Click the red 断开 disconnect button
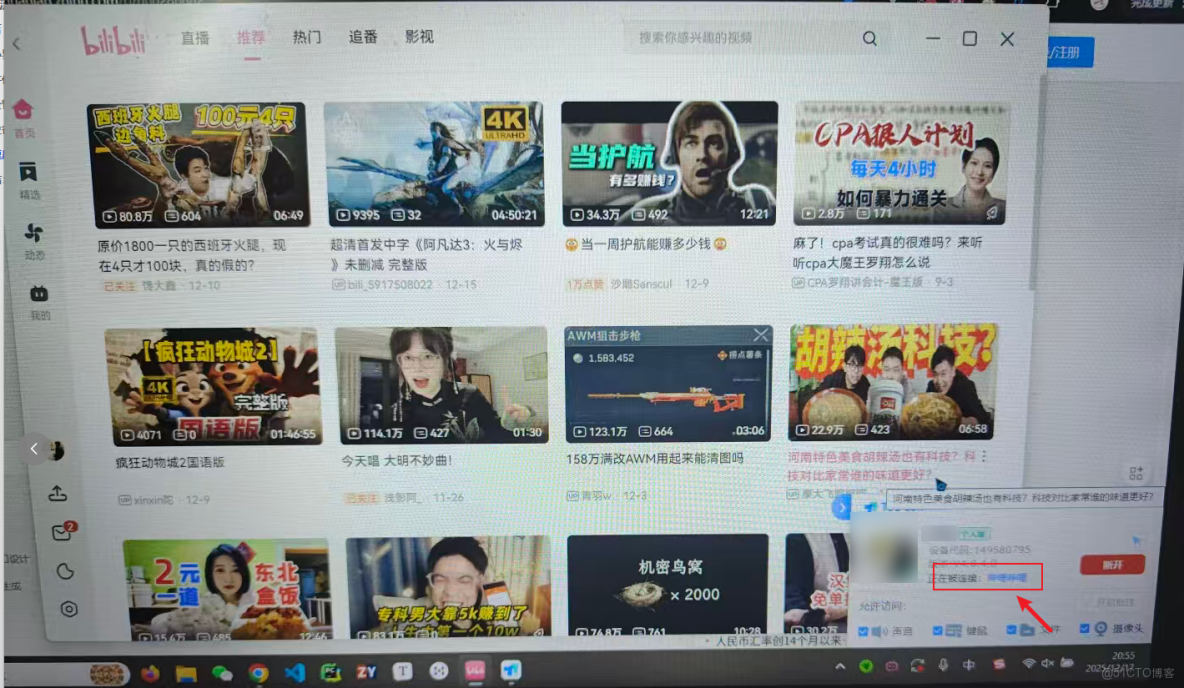1184x688 pixels. click(x=1113, y=564)
